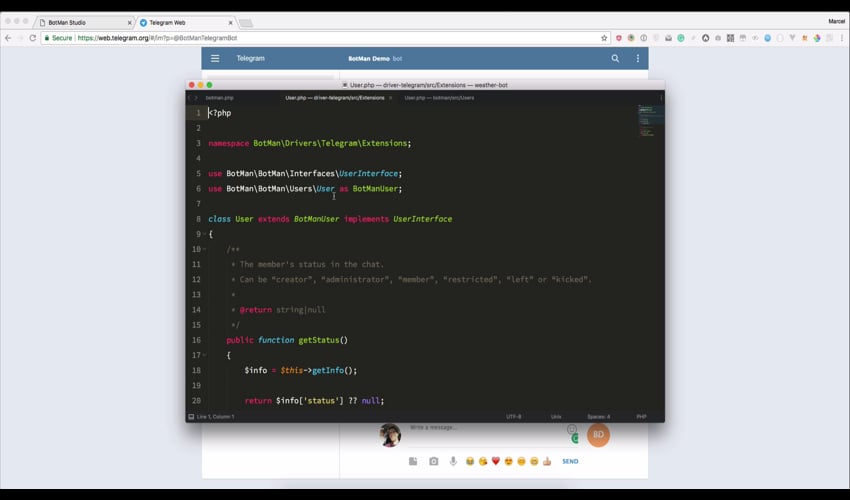The width and height of the screenshot is (850, 500).
Task: Send the Telegram message
Action: [x=570, y=461]
